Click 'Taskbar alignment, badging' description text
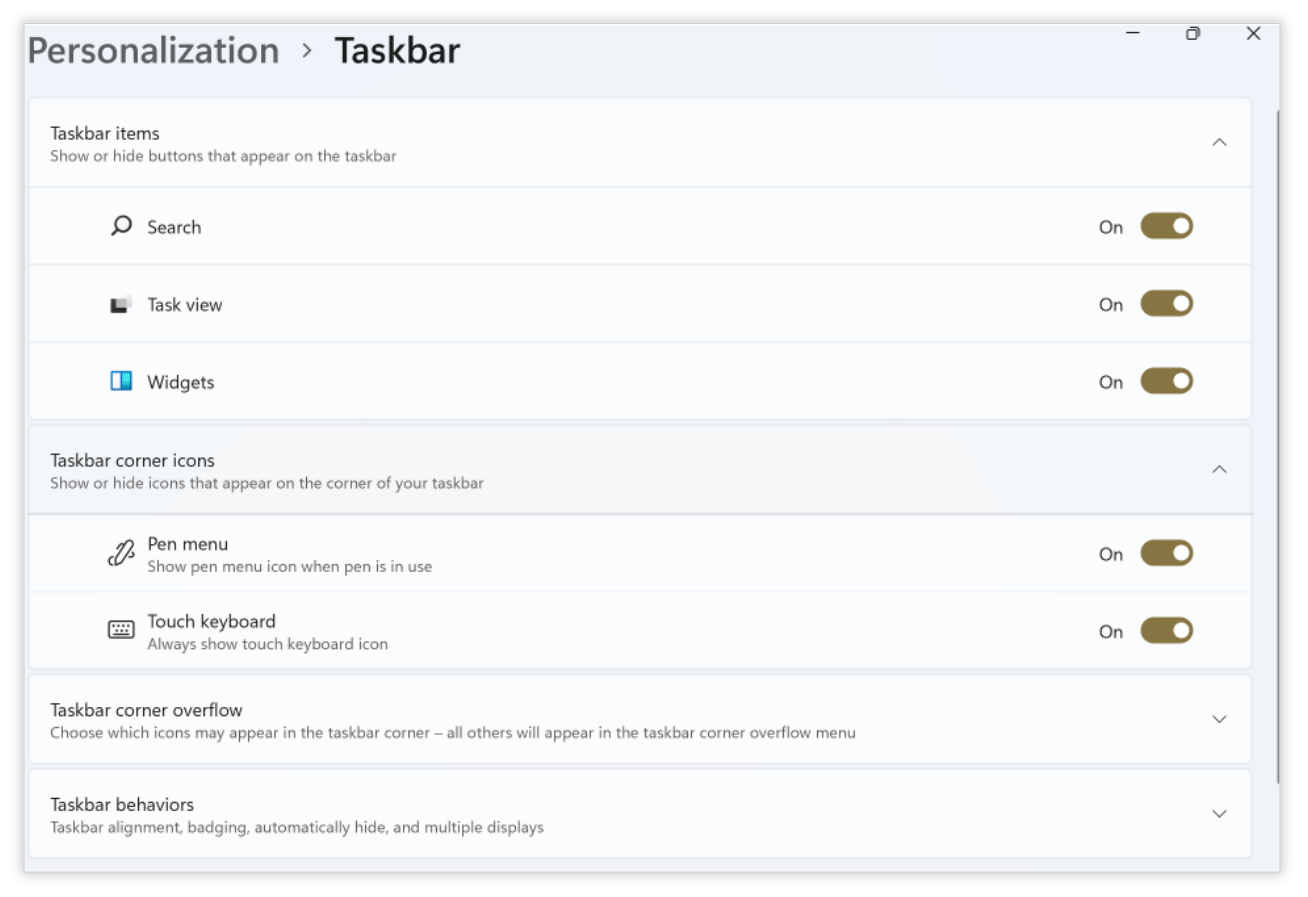 tap(297, 828)
